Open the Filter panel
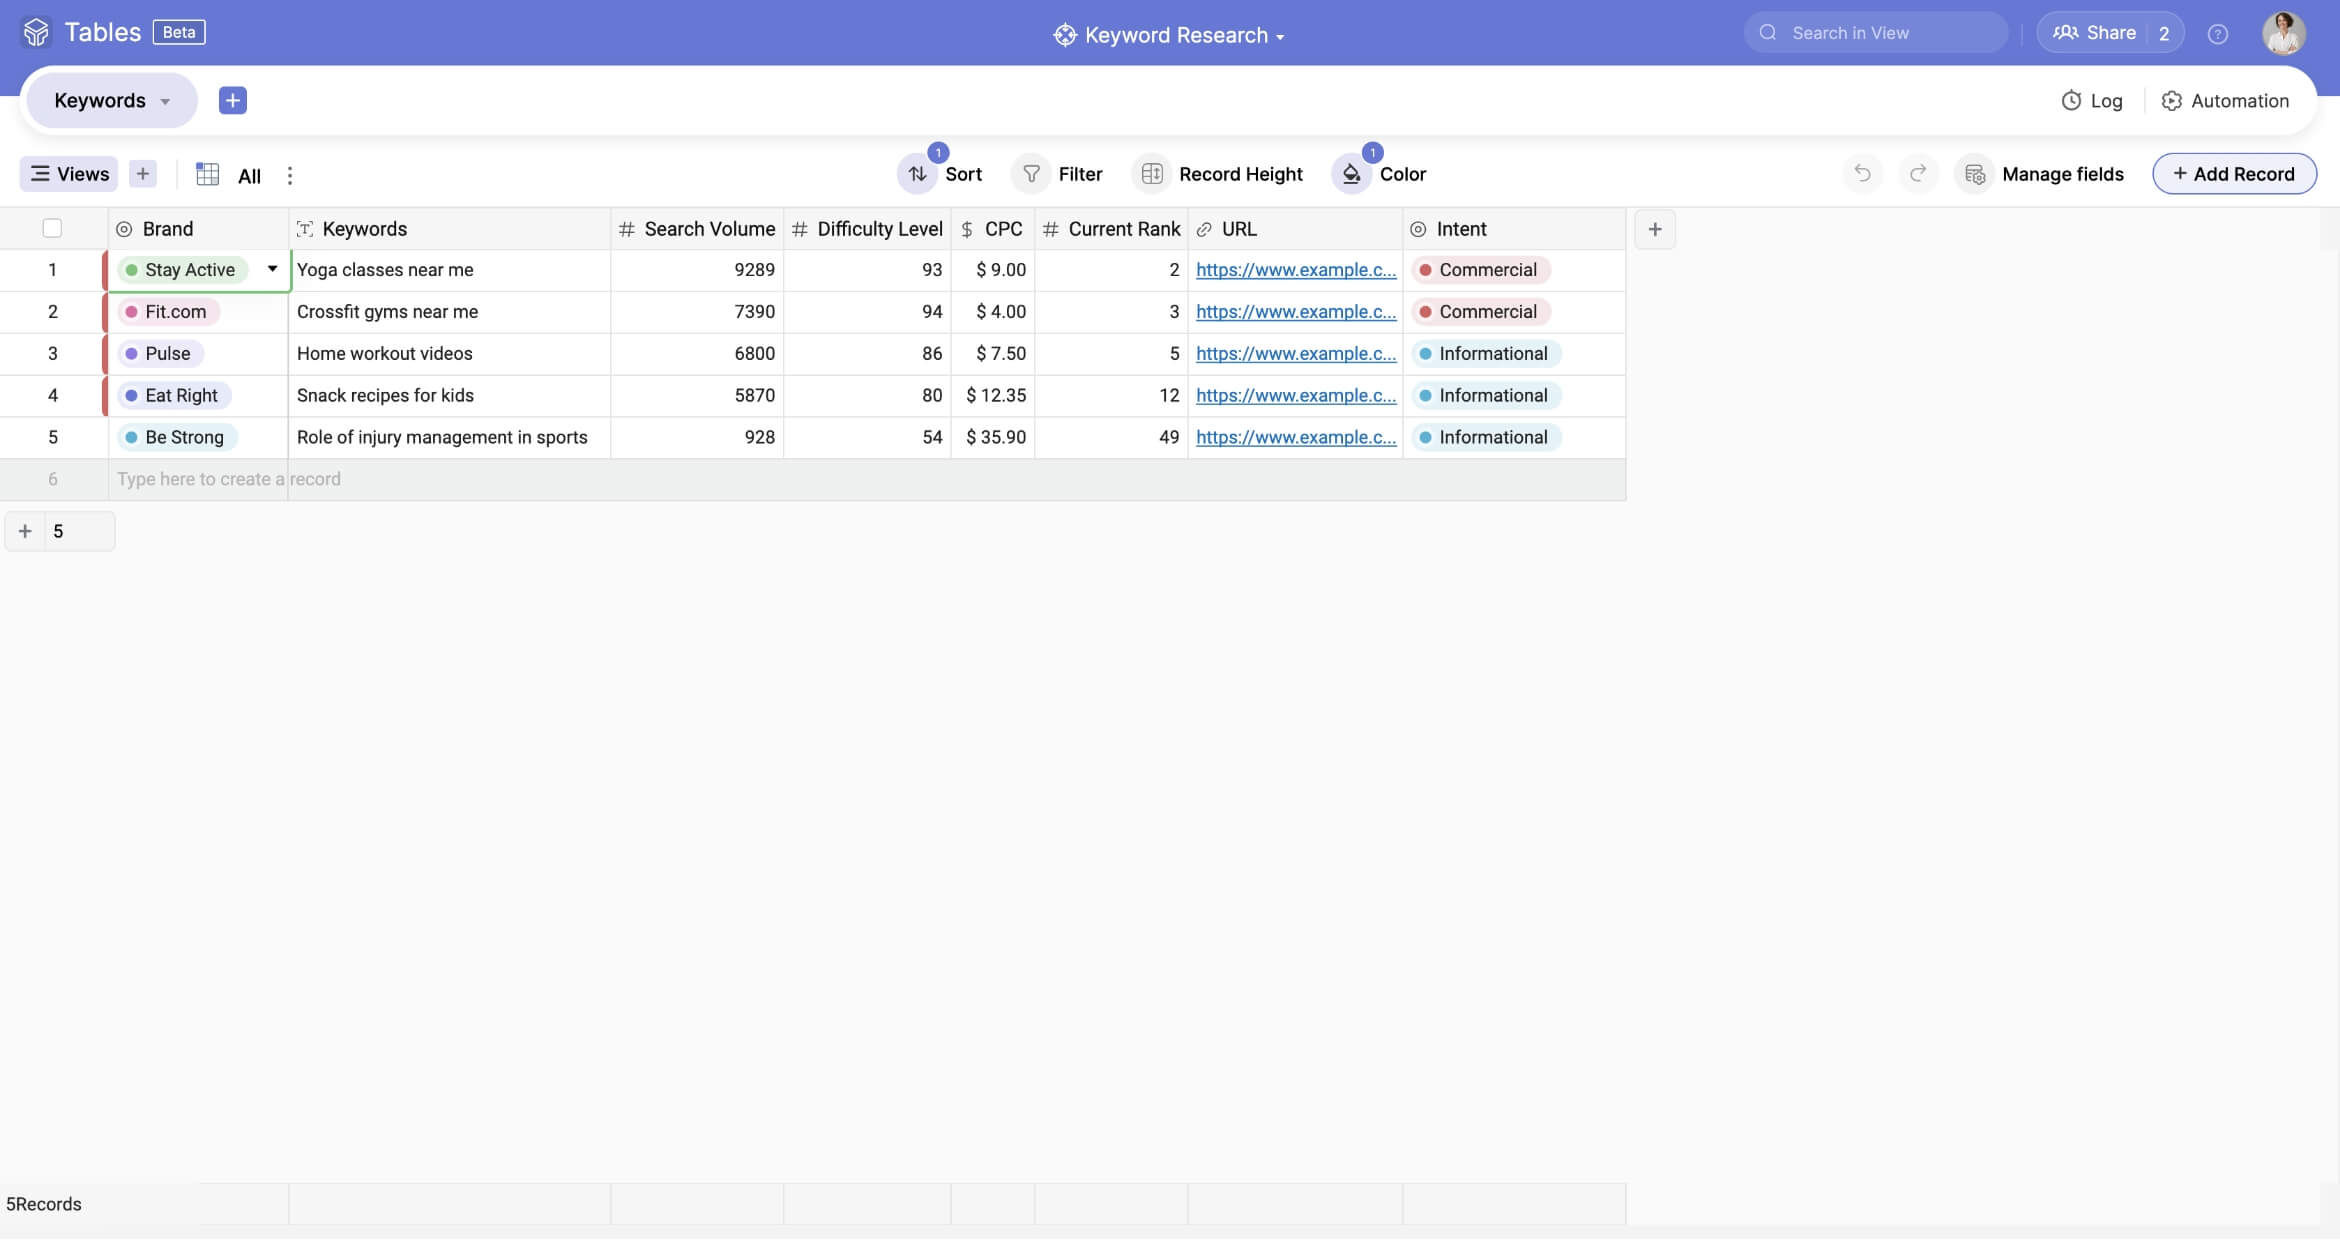This screenshot has height=1240, width=2340. click(1058, 174)
